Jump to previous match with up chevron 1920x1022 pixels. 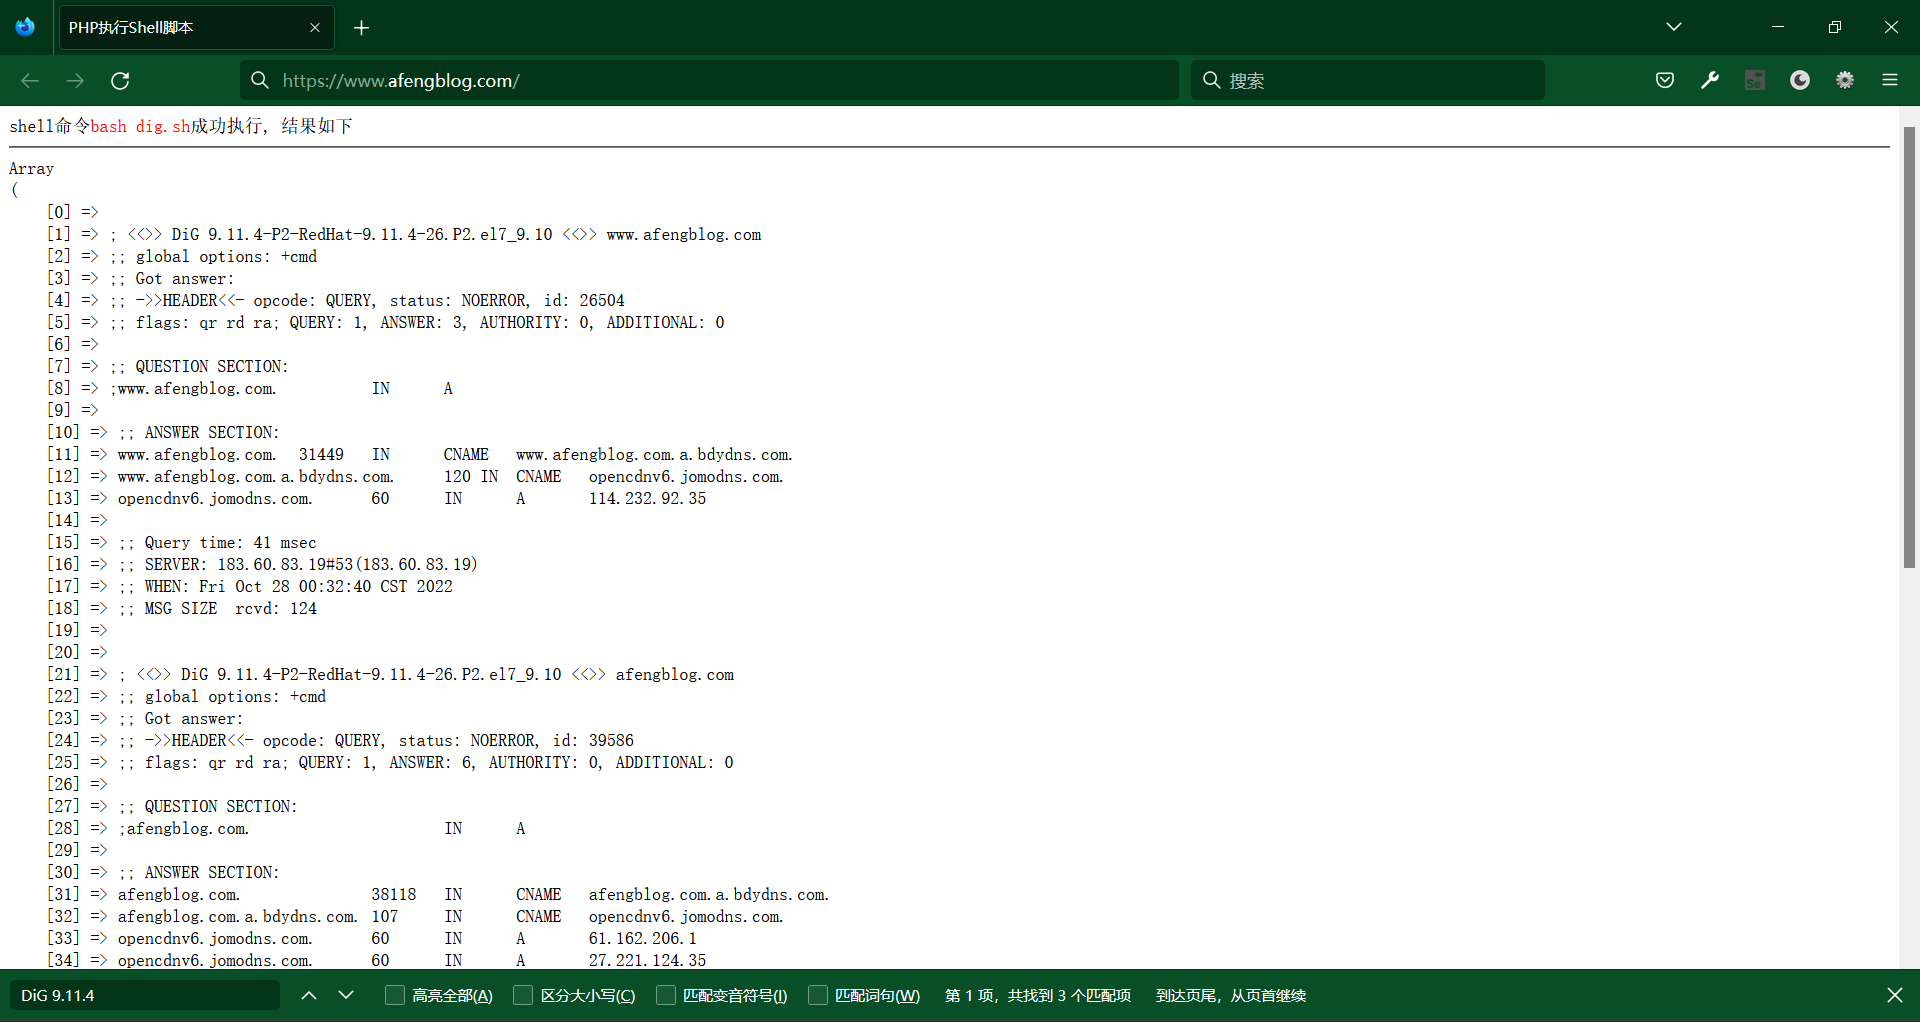pos(309,995)
